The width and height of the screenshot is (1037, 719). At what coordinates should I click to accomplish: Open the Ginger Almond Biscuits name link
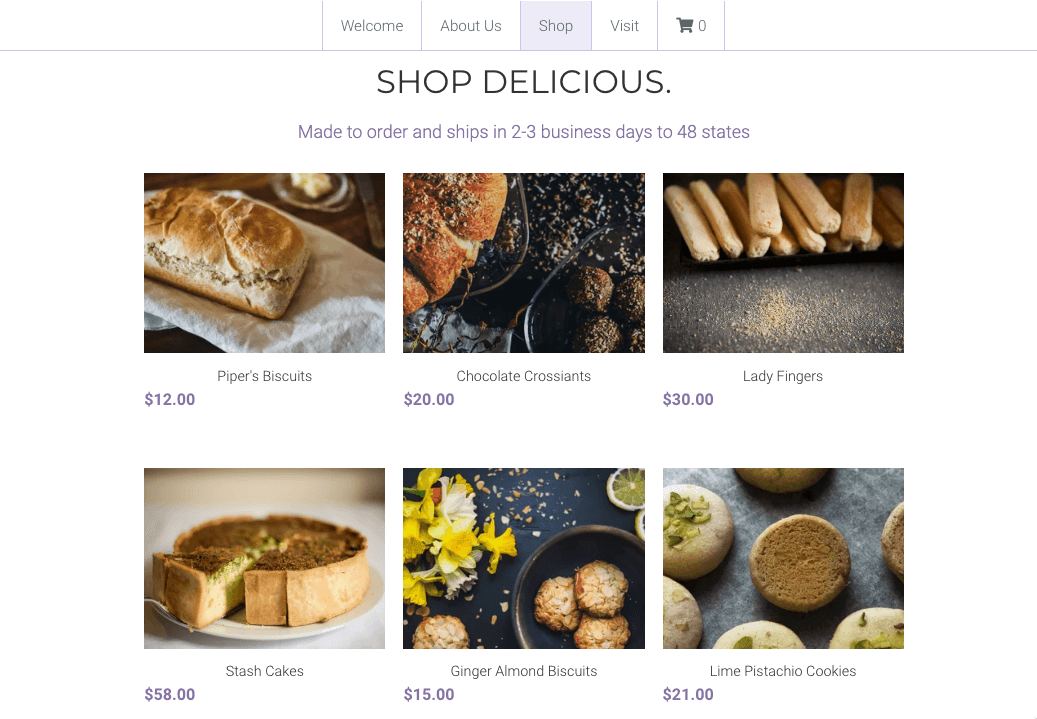tap(523, 672)
